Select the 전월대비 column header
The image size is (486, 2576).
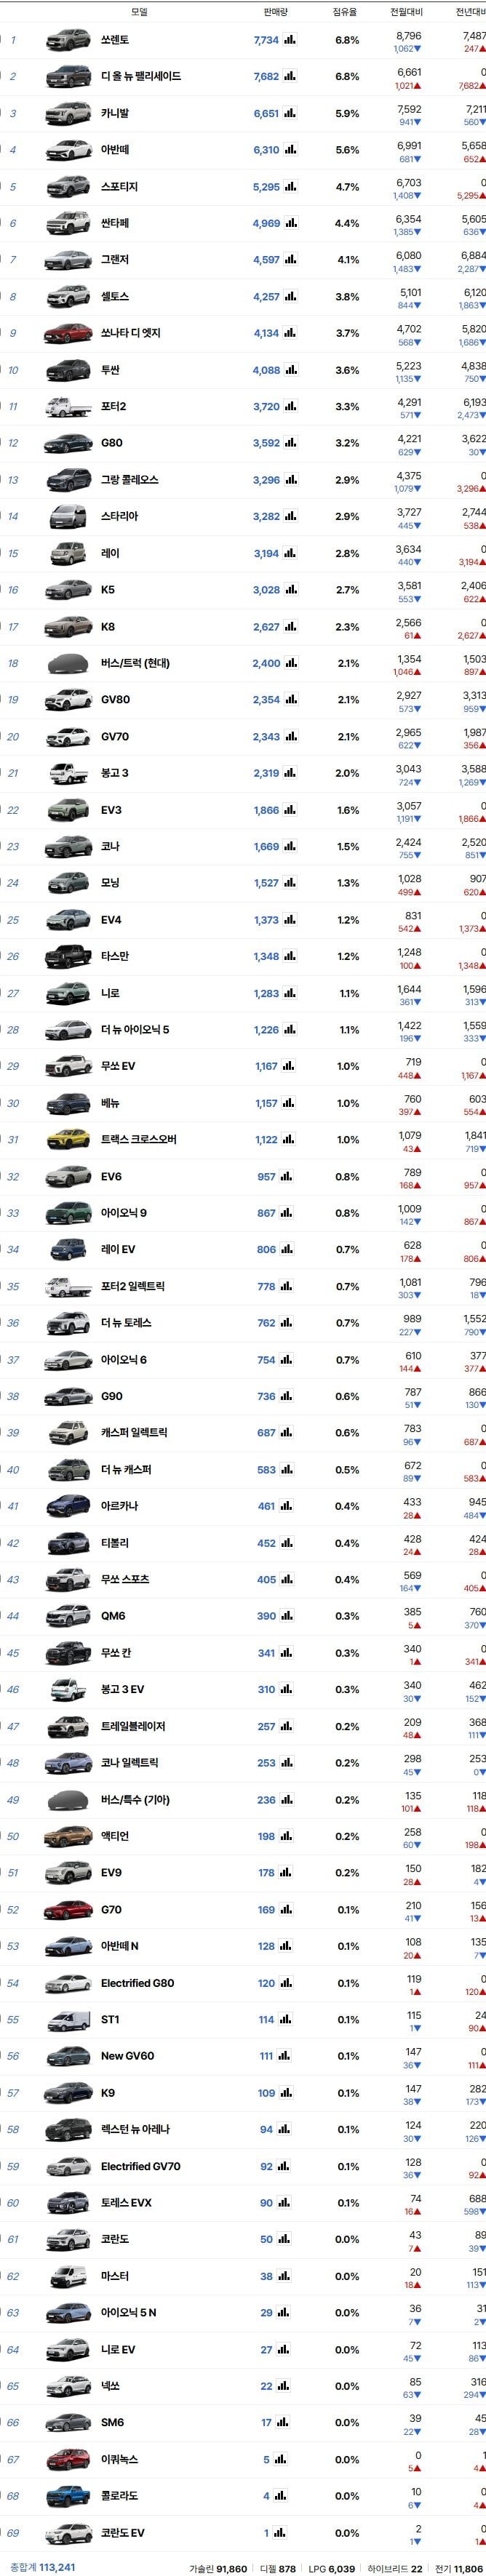406,12
